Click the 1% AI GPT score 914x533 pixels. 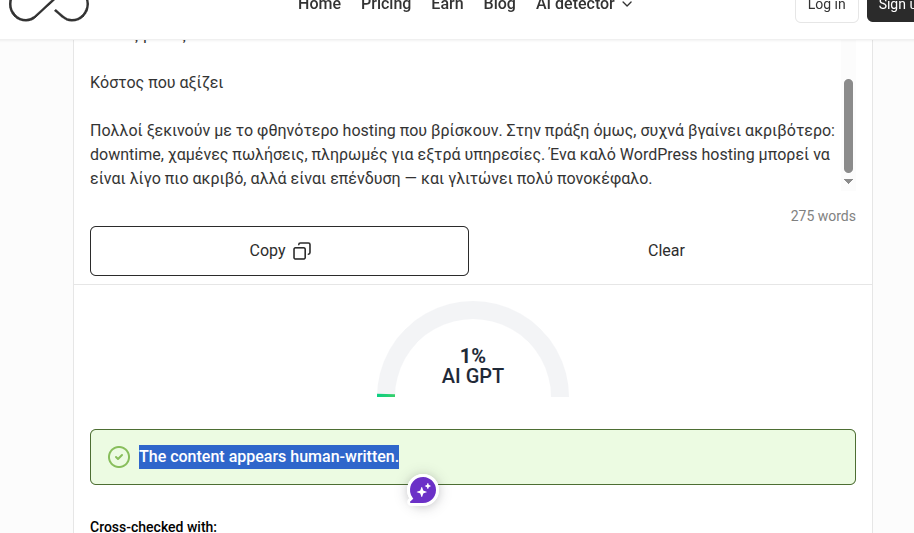(473, 366)
